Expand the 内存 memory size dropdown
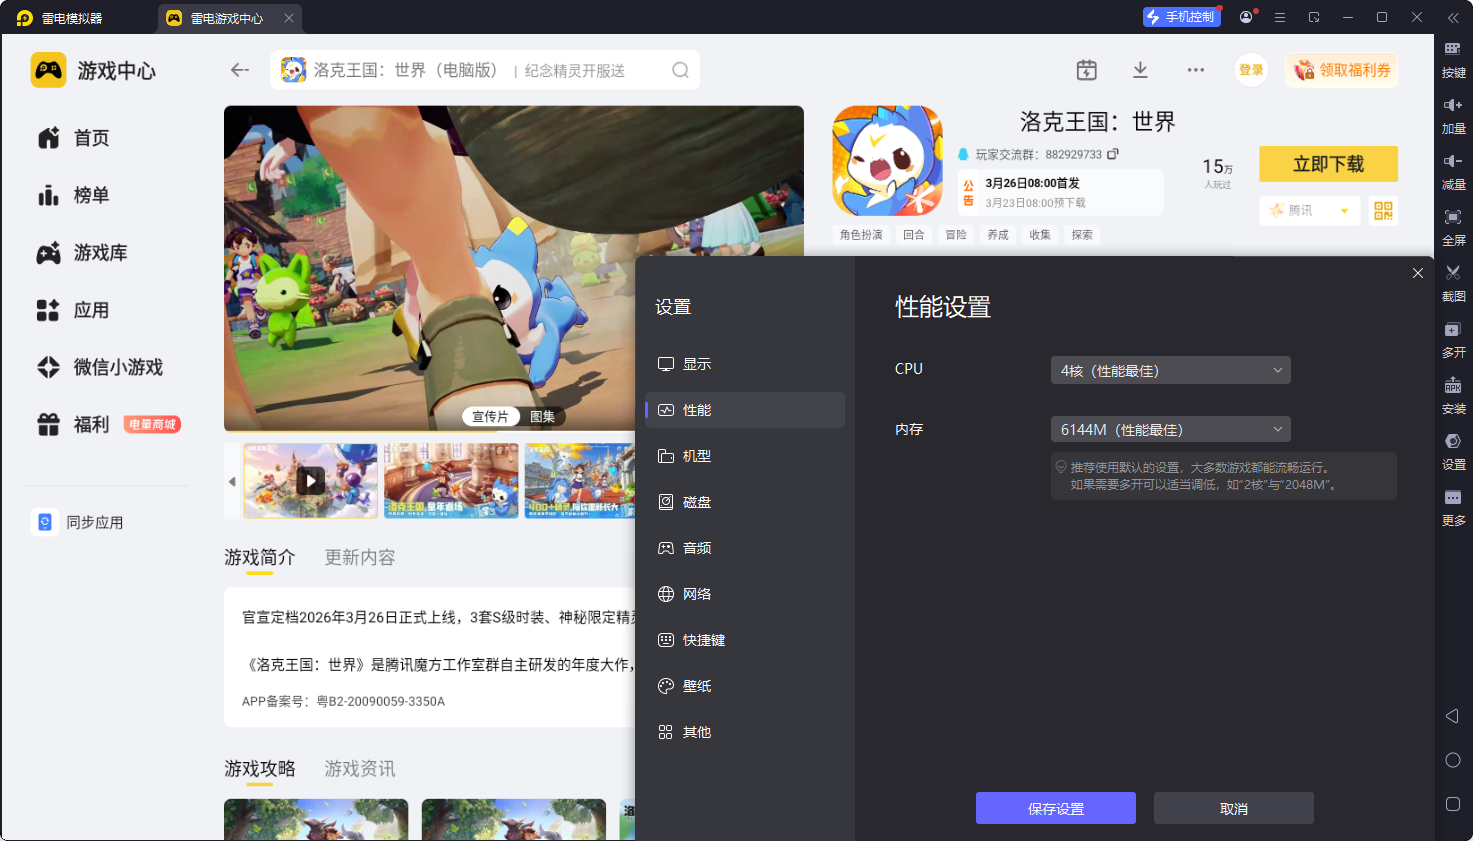This screenshot has width=1473, height=841. click(1170, 430)
